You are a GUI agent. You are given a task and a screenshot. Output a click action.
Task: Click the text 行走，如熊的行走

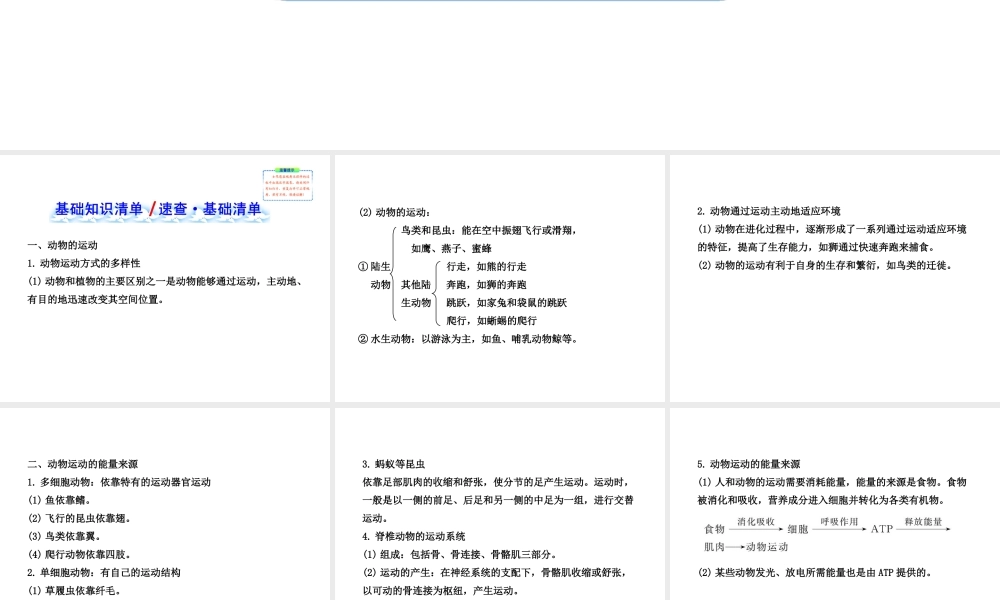(x=487, y=267)
